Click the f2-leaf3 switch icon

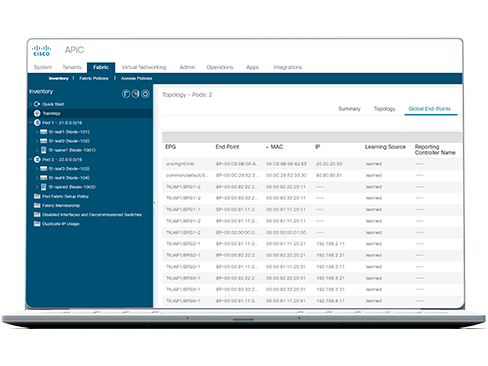pyautogui.click(x=44, y=169)
